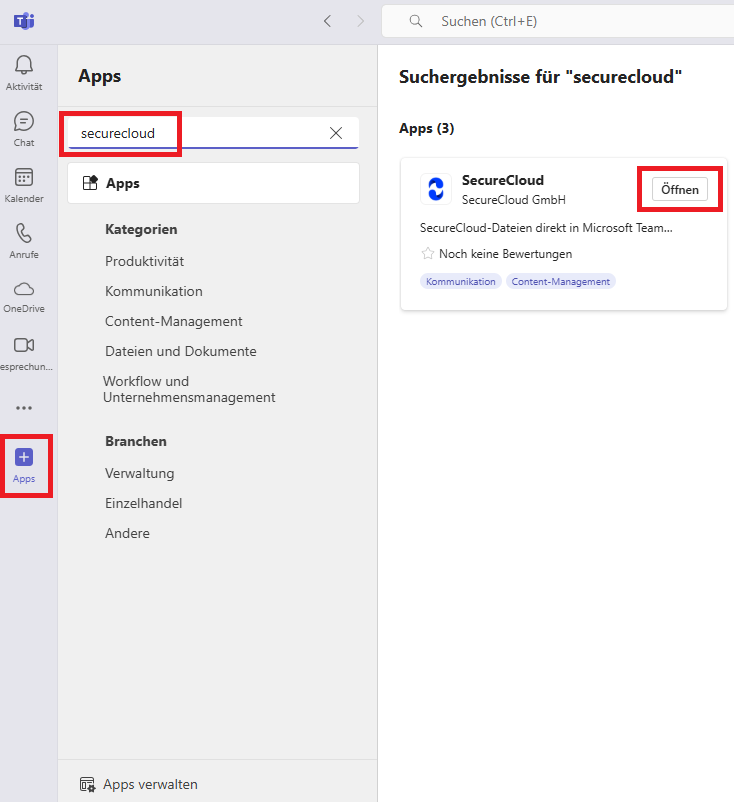
Task: Click the SecureCloud app title
Action: click(x=502, y=180)
